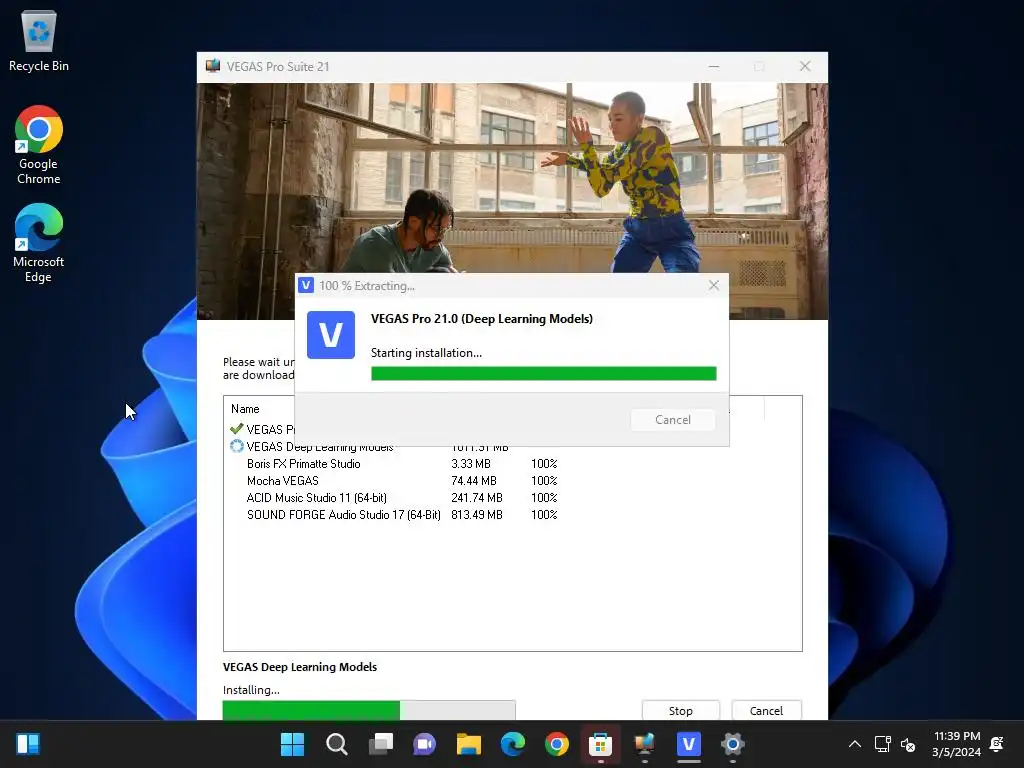Launch Microsoft Edge from taskbar
The image size is (1024, 768).
point(513,744)
